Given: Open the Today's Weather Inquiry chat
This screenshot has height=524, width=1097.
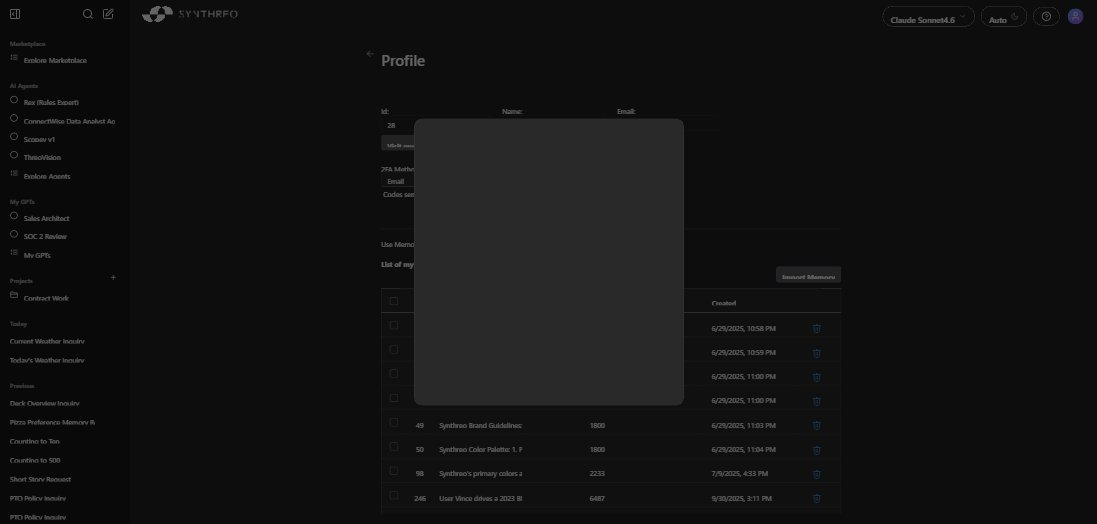Looking at the screenshot, I should pos(47,360).
